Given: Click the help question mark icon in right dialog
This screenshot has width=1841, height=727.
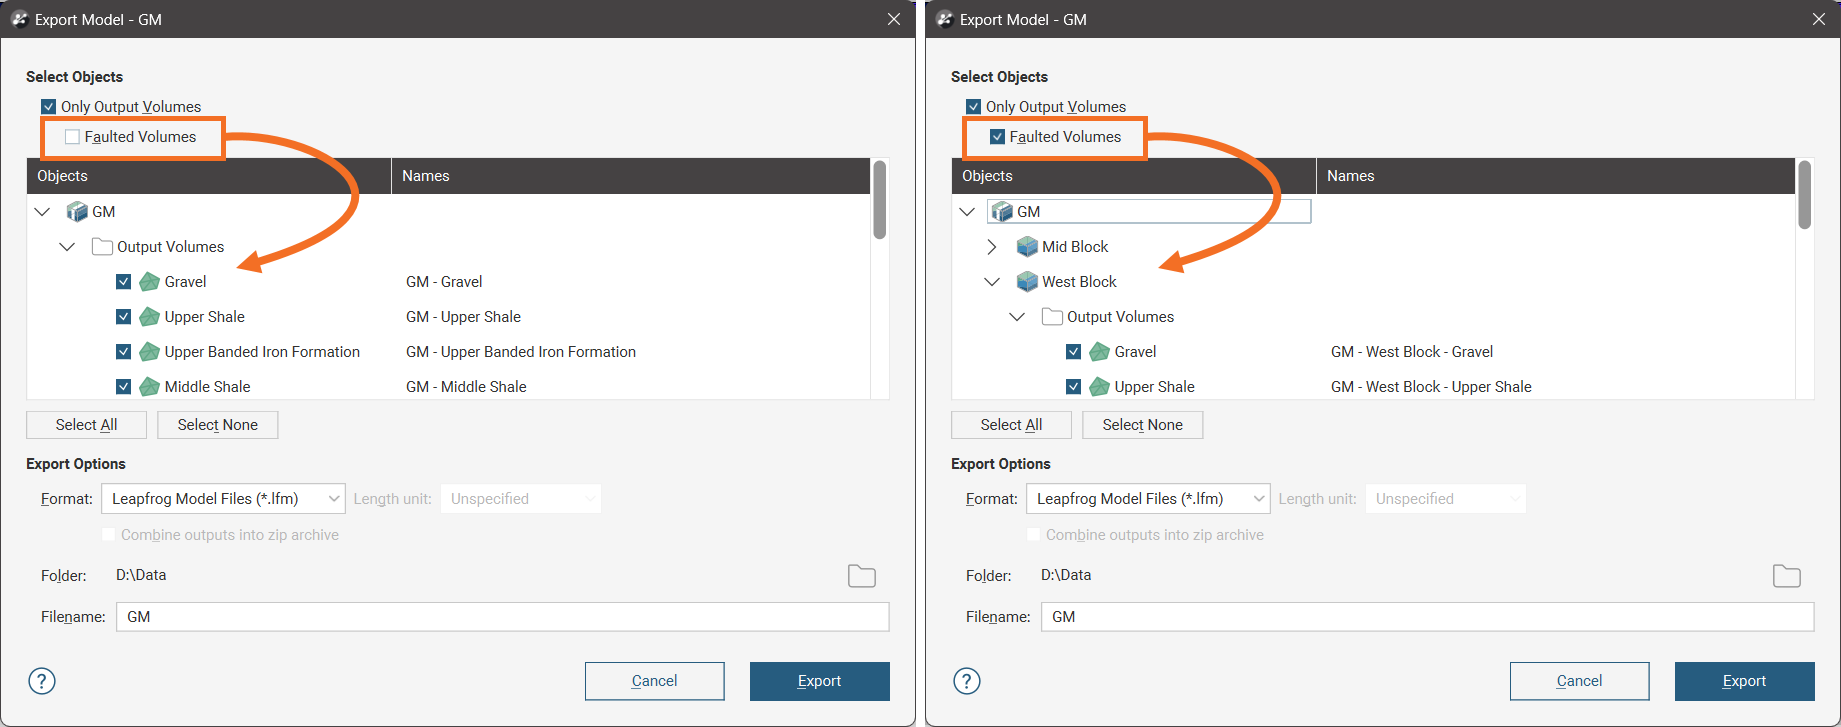Looking at the screenshot, I should click(967, 681).
